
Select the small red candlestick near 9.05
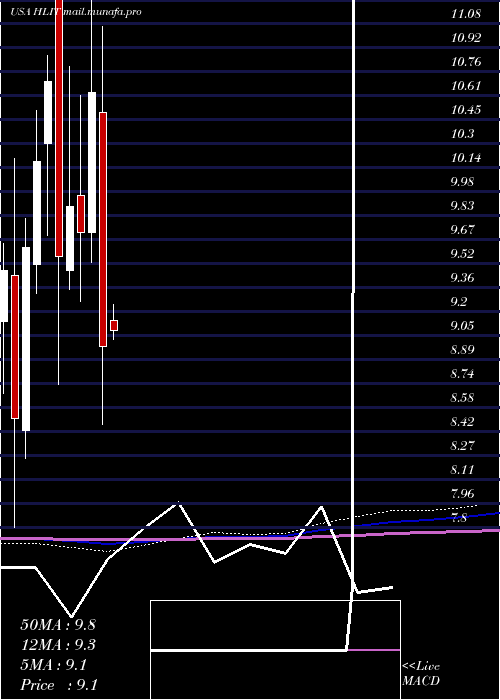tap(114, 325)
